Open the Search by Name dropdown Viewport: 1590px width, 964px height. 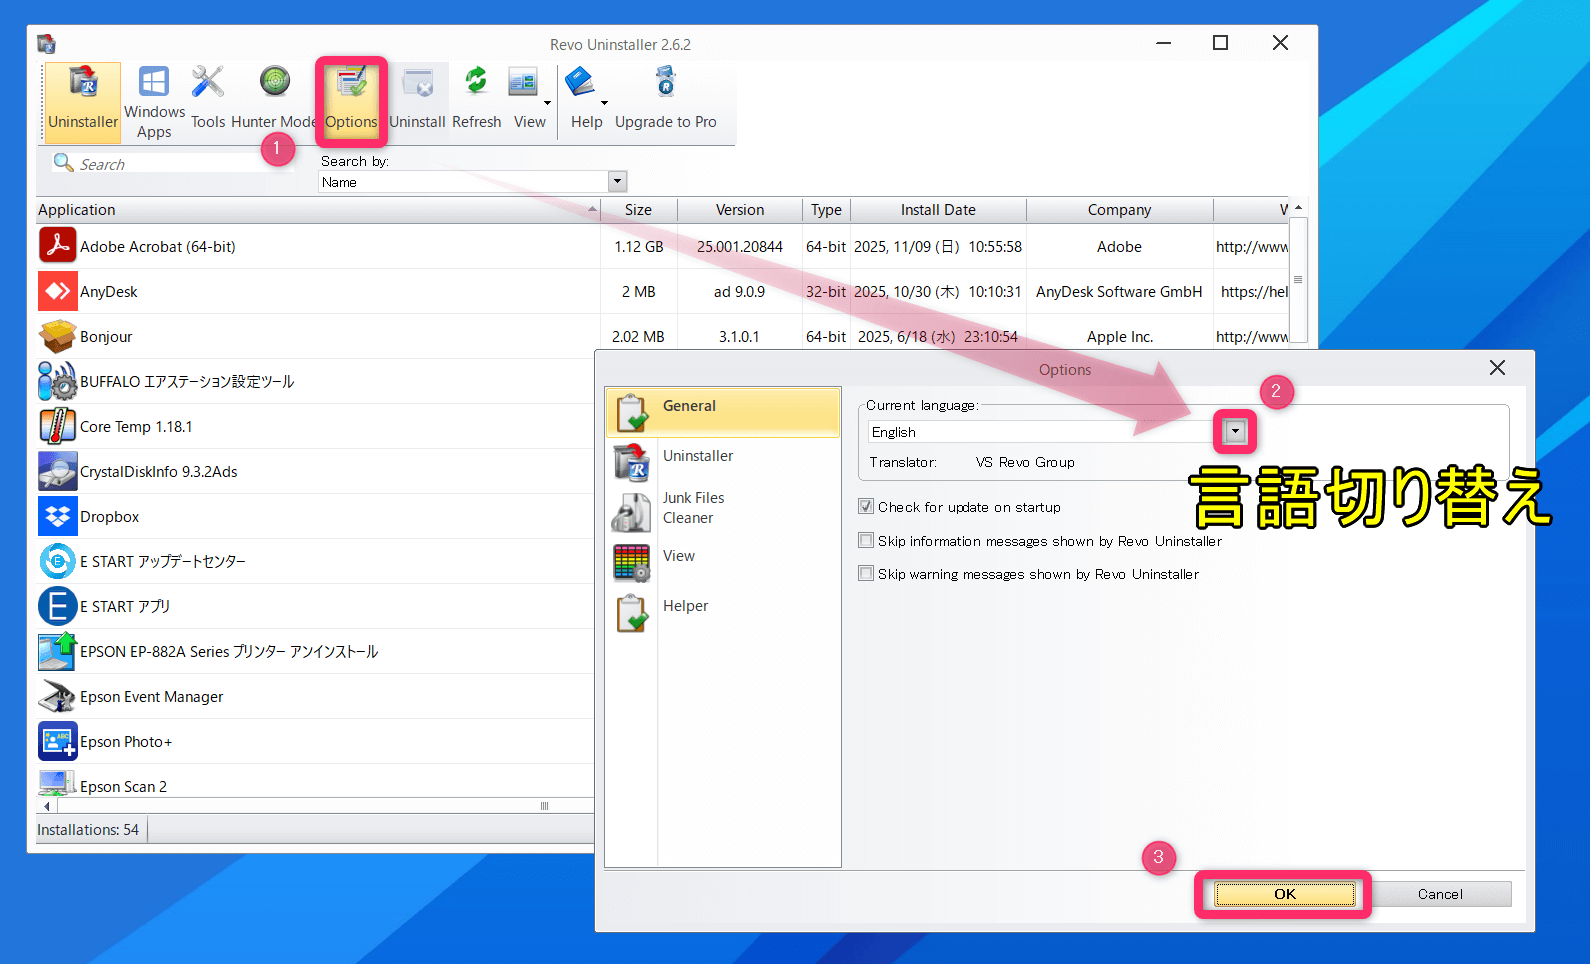point(617,182)
